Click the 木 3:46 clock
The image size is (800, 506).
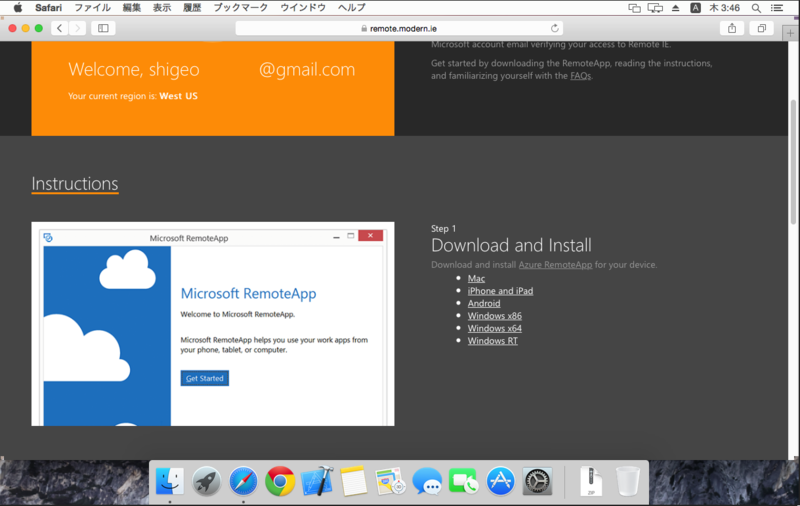click(x=724, y=8)
